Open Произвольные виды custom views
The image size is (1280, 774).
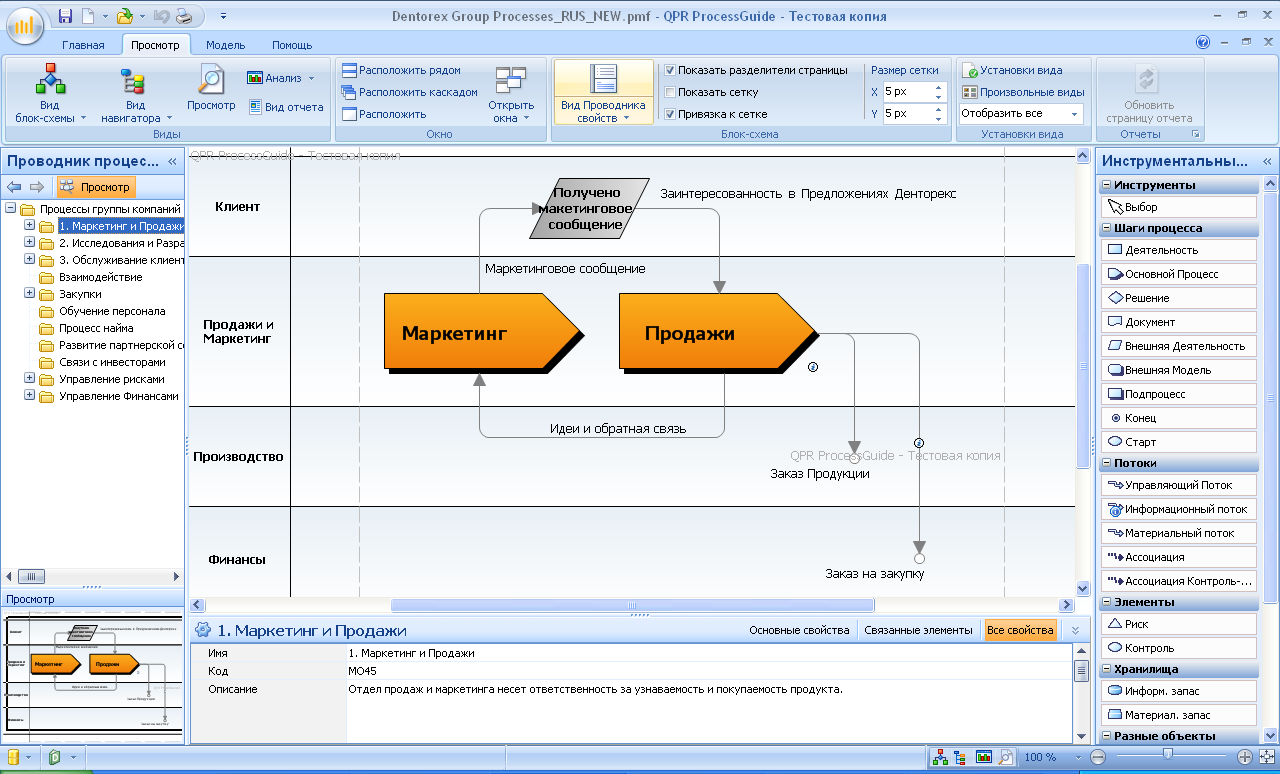coord(1023,92)
